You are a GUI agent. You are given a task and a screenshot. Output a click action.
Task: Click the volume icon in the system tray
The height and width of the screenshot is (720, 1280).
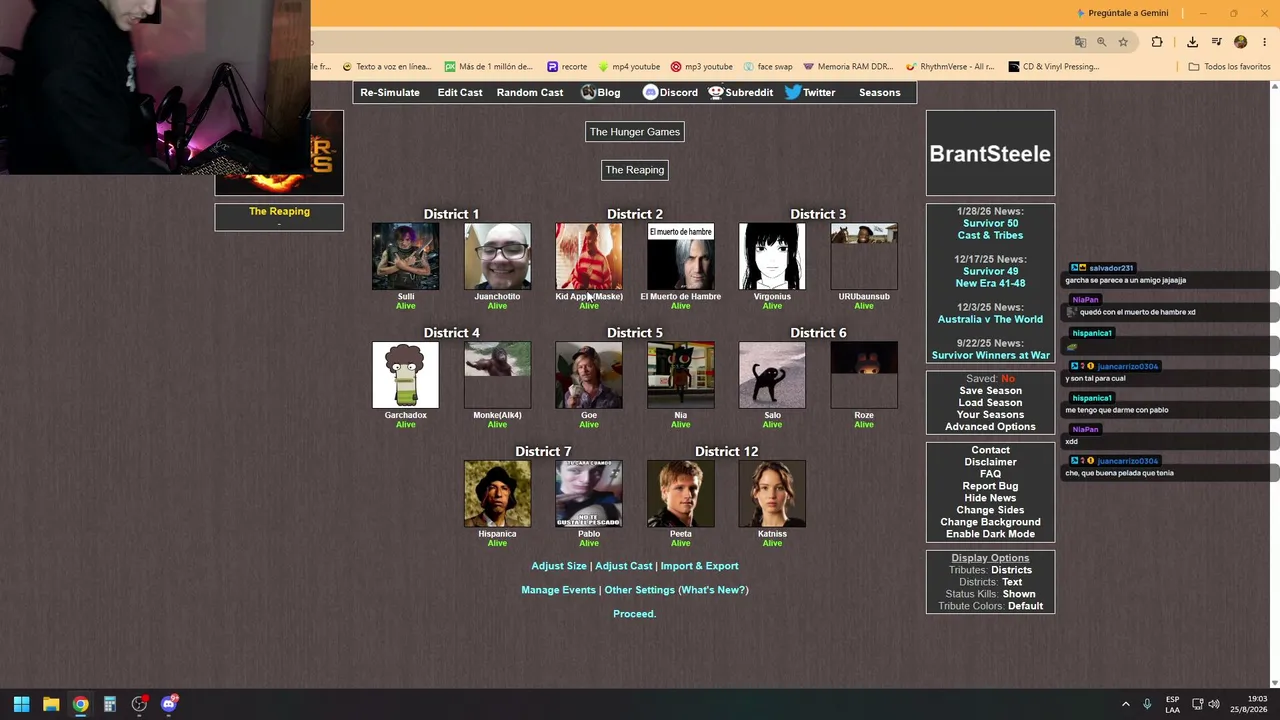coord(1214,704)
